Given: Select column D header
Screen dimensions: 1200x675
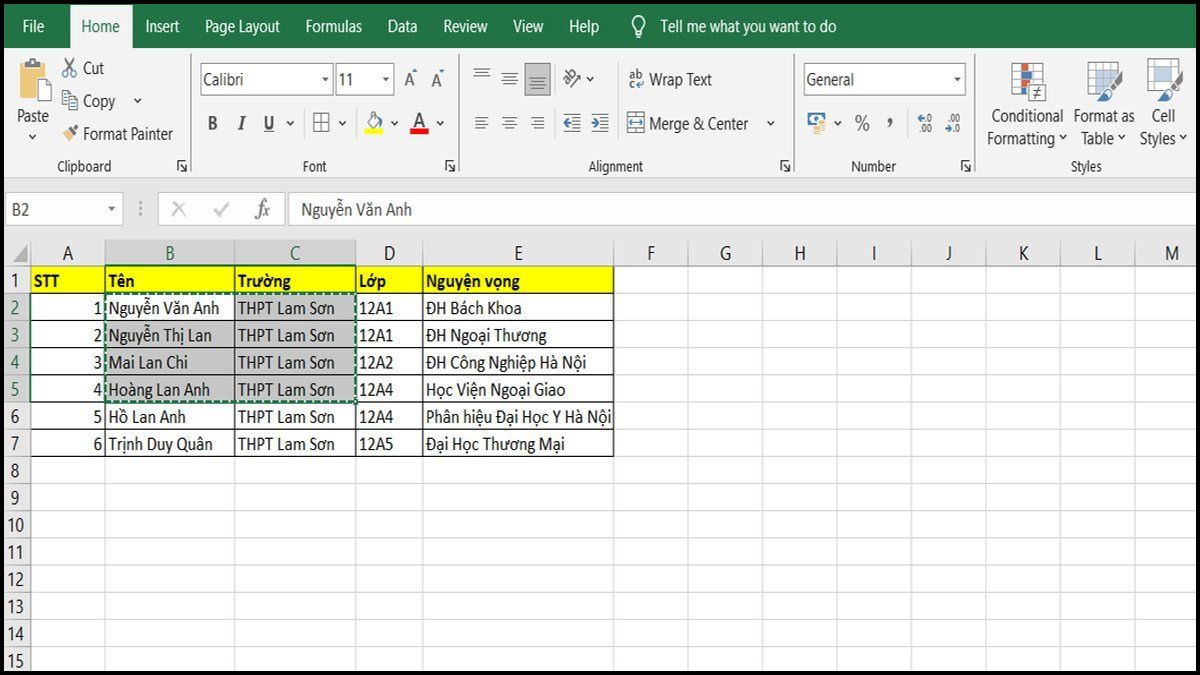Looking at the screenshot, I should pos(389,254).
